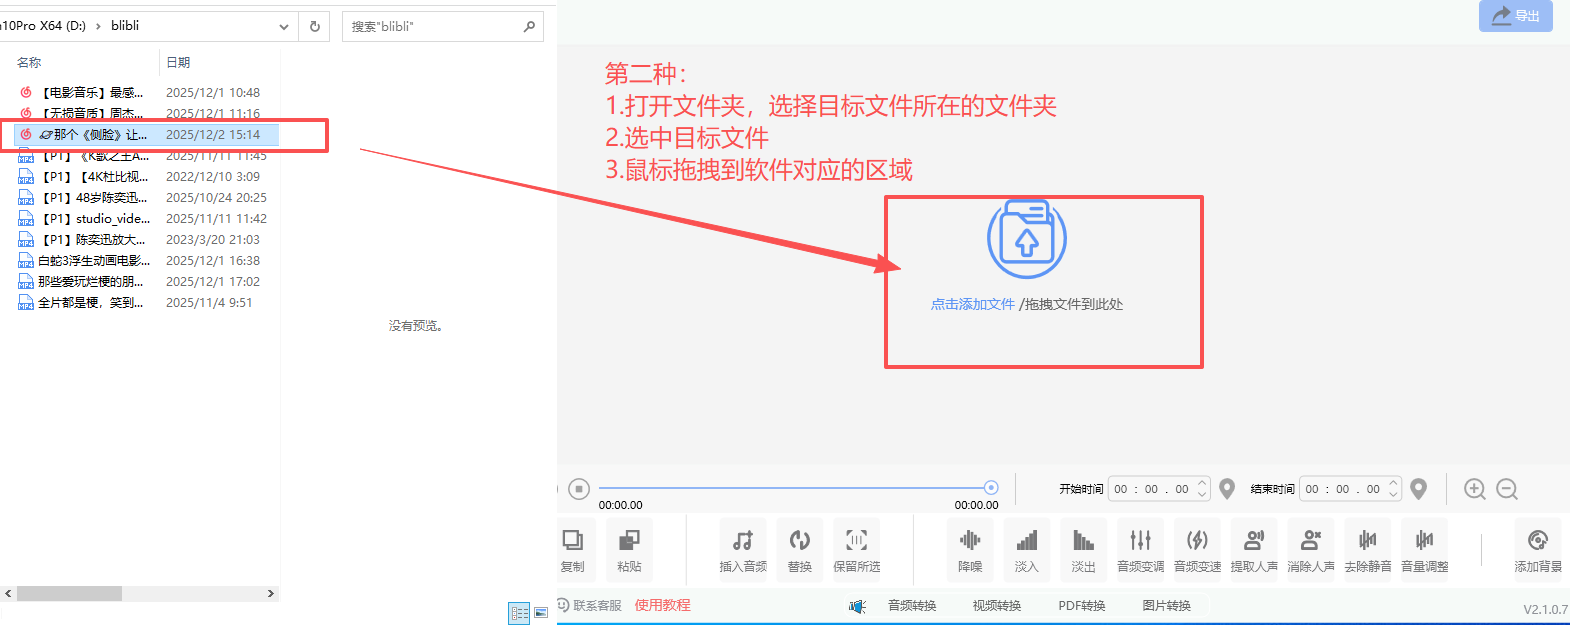Increase the 开始时间 start time stepper
Image resolution: width=1570 pixels, height=625 pixels.
1202,483
